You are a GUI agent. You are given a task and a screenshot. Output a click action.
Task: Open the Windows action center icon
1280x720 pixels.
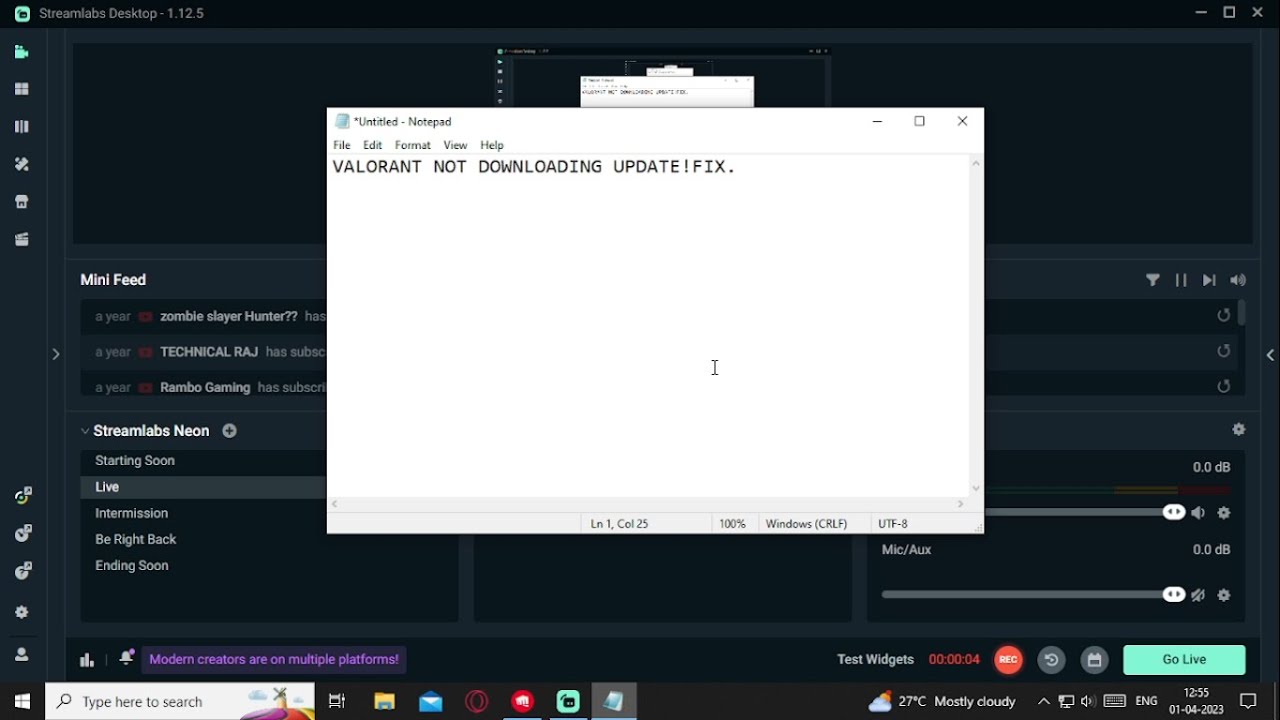1248,701
